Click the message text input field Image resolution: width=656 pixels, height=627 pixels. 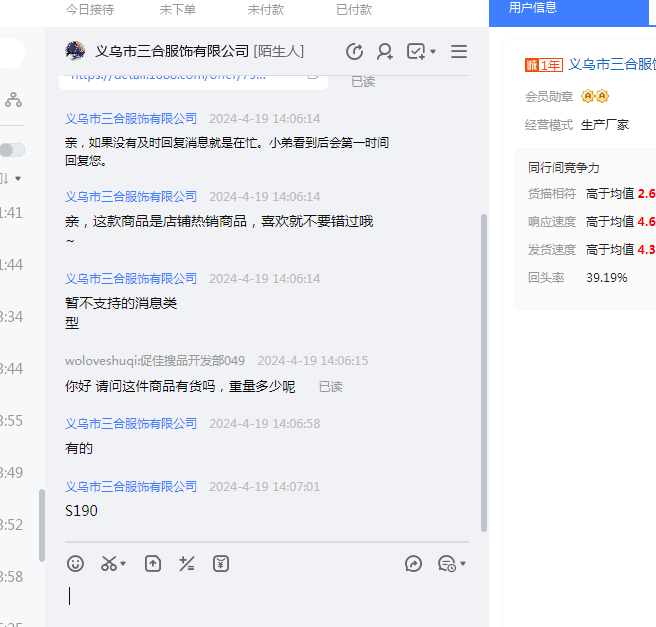coord(270,597)
